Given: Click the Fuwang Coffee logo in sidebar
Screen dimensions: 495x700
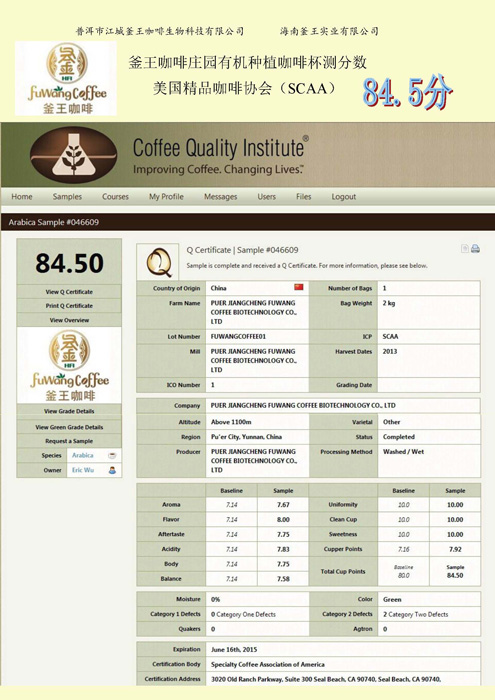Looking at the screenshot, I should tap(69, 365).
